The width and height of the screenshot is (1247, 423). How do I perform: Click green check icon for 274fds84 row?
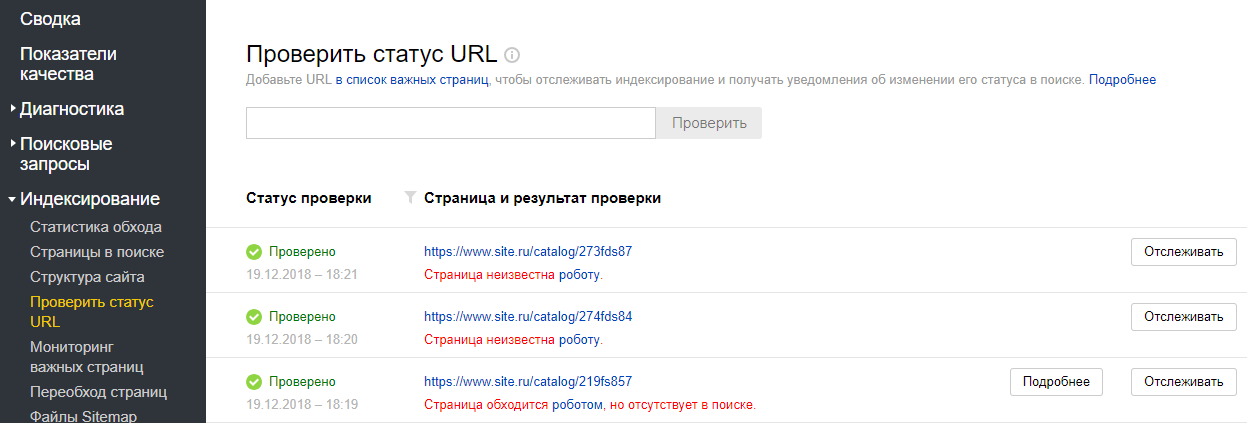(x=254, y=317)
